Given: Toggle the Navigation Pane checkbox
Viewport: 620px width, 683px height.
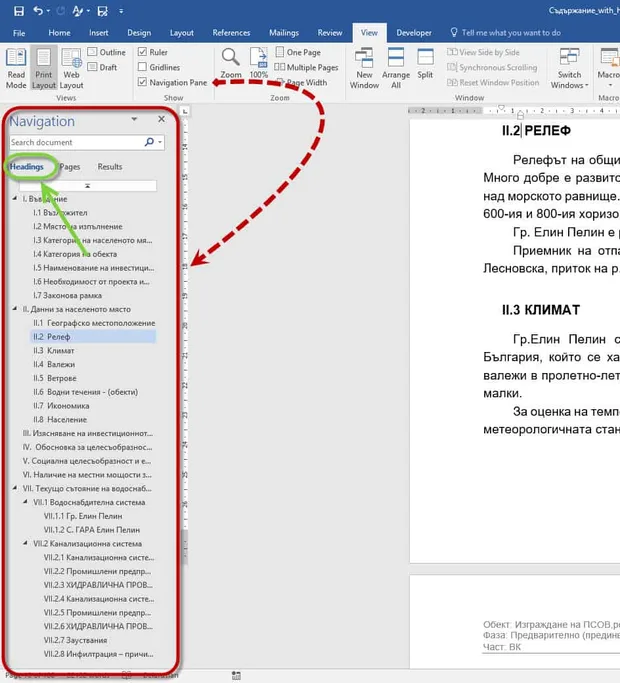Looking at the screenshot, I should (142, 82).
